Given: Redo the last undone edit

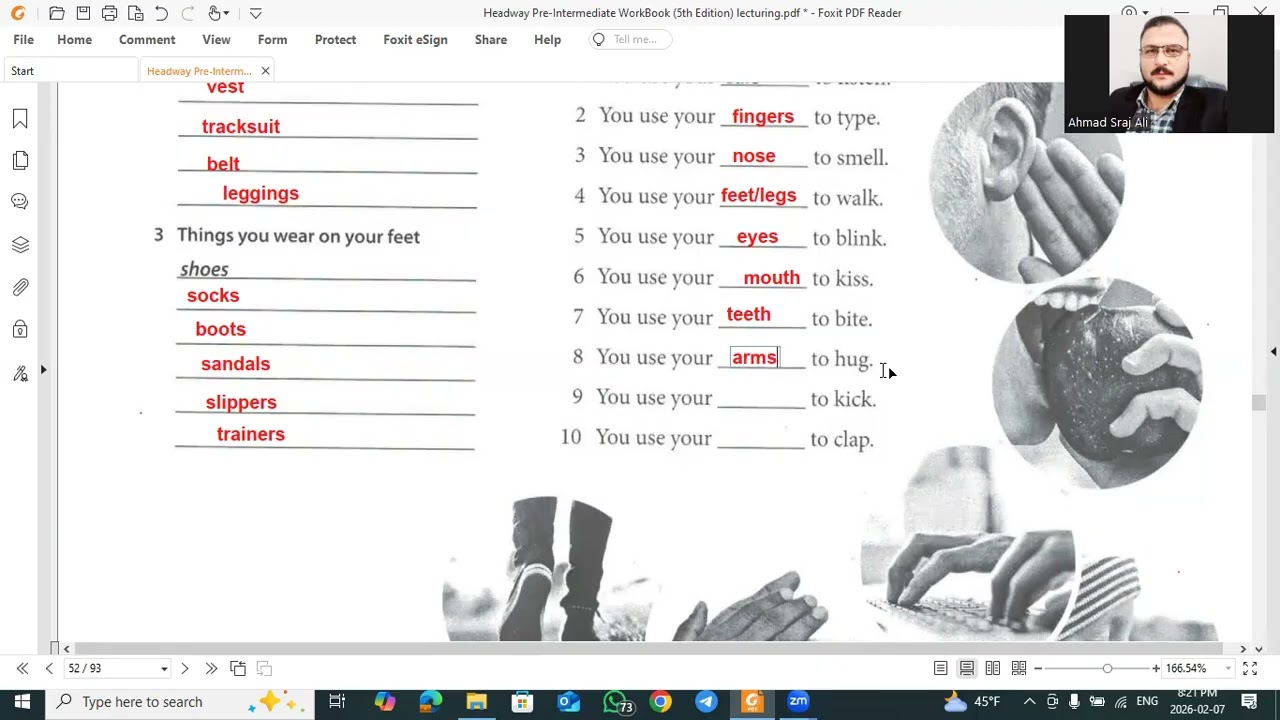Looking at the screenshot, I should pyautogui.click(x=187, y=13).
